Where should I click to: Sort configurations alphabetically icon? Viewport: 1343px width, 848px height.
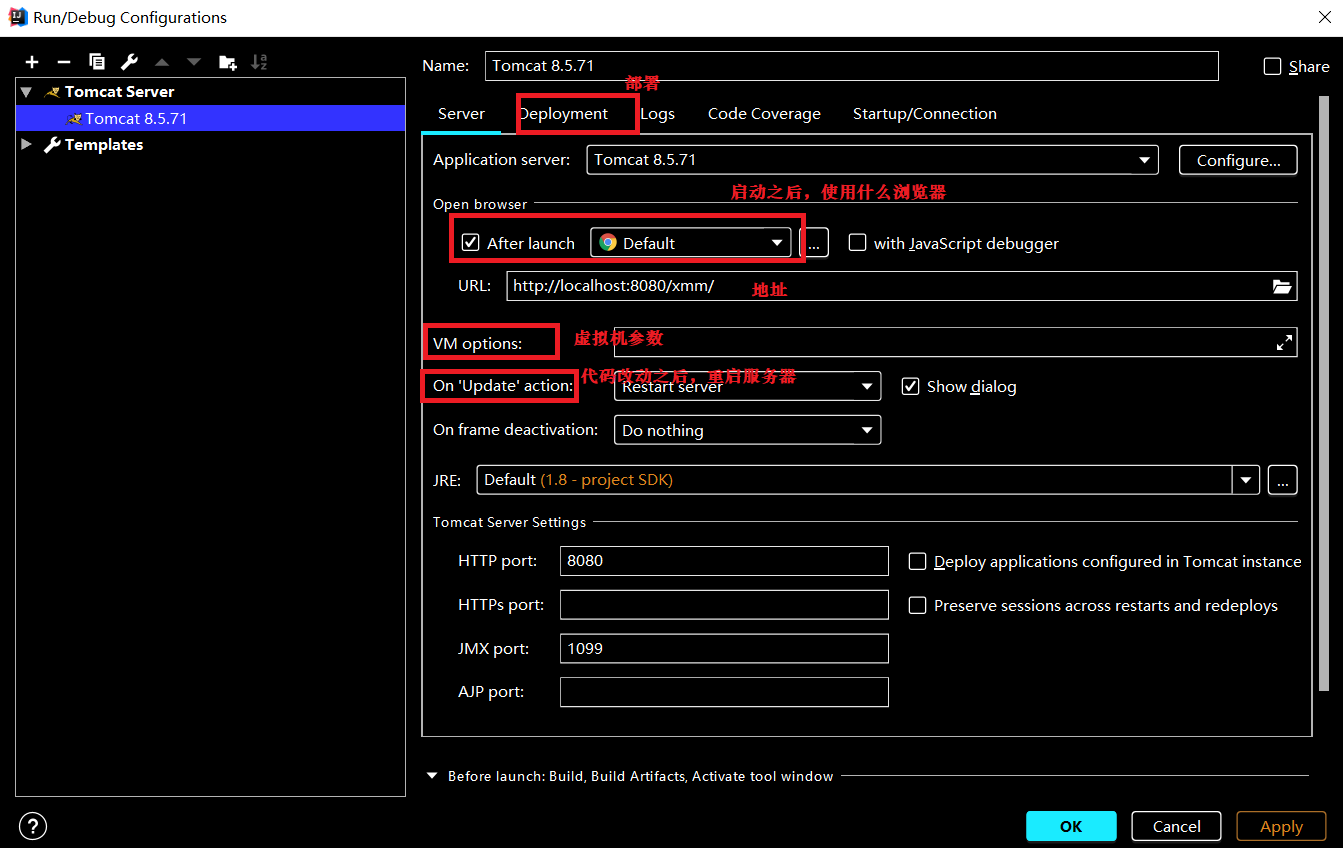click(259, 62)
